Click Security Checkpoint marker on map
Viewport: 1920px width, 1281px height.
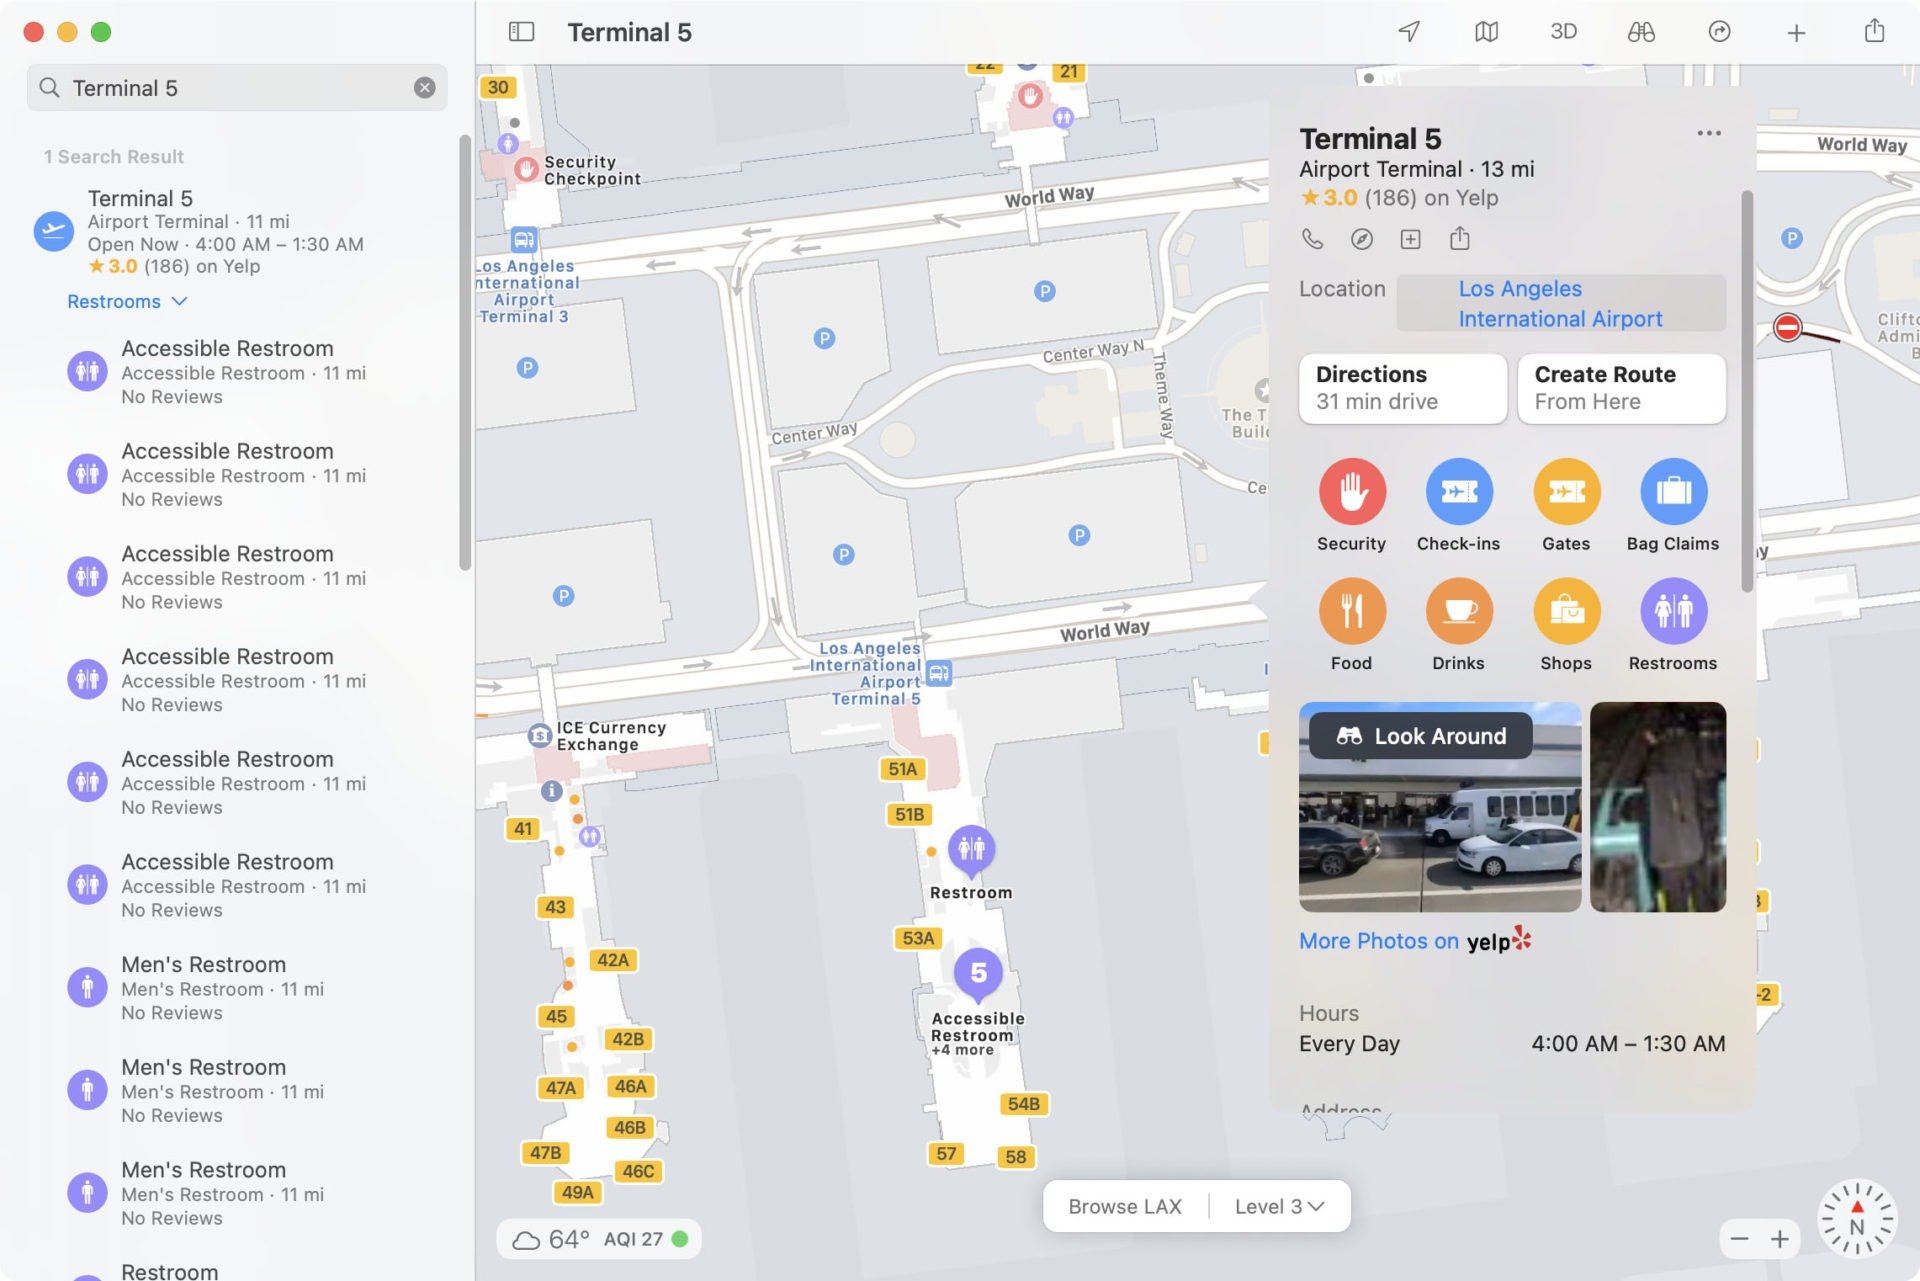click(526, 169)
